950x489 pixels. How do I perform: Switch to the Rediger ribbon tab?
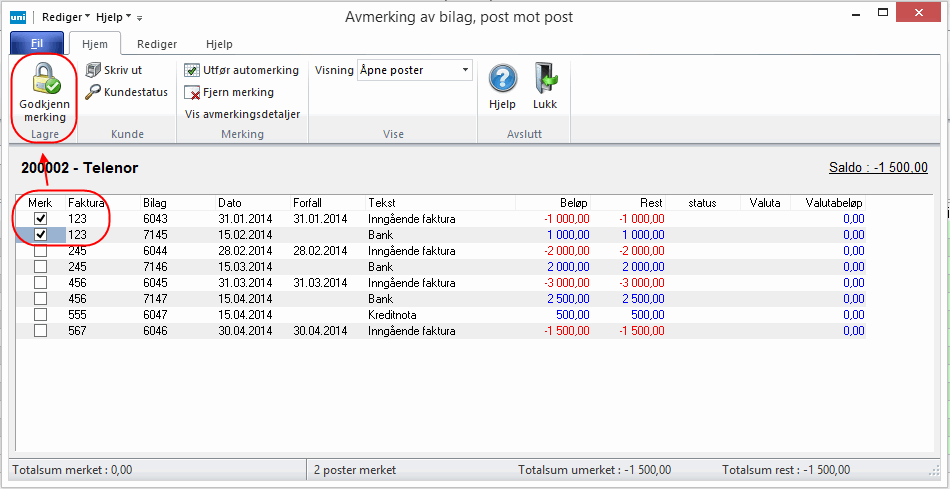tap(157, 44)
